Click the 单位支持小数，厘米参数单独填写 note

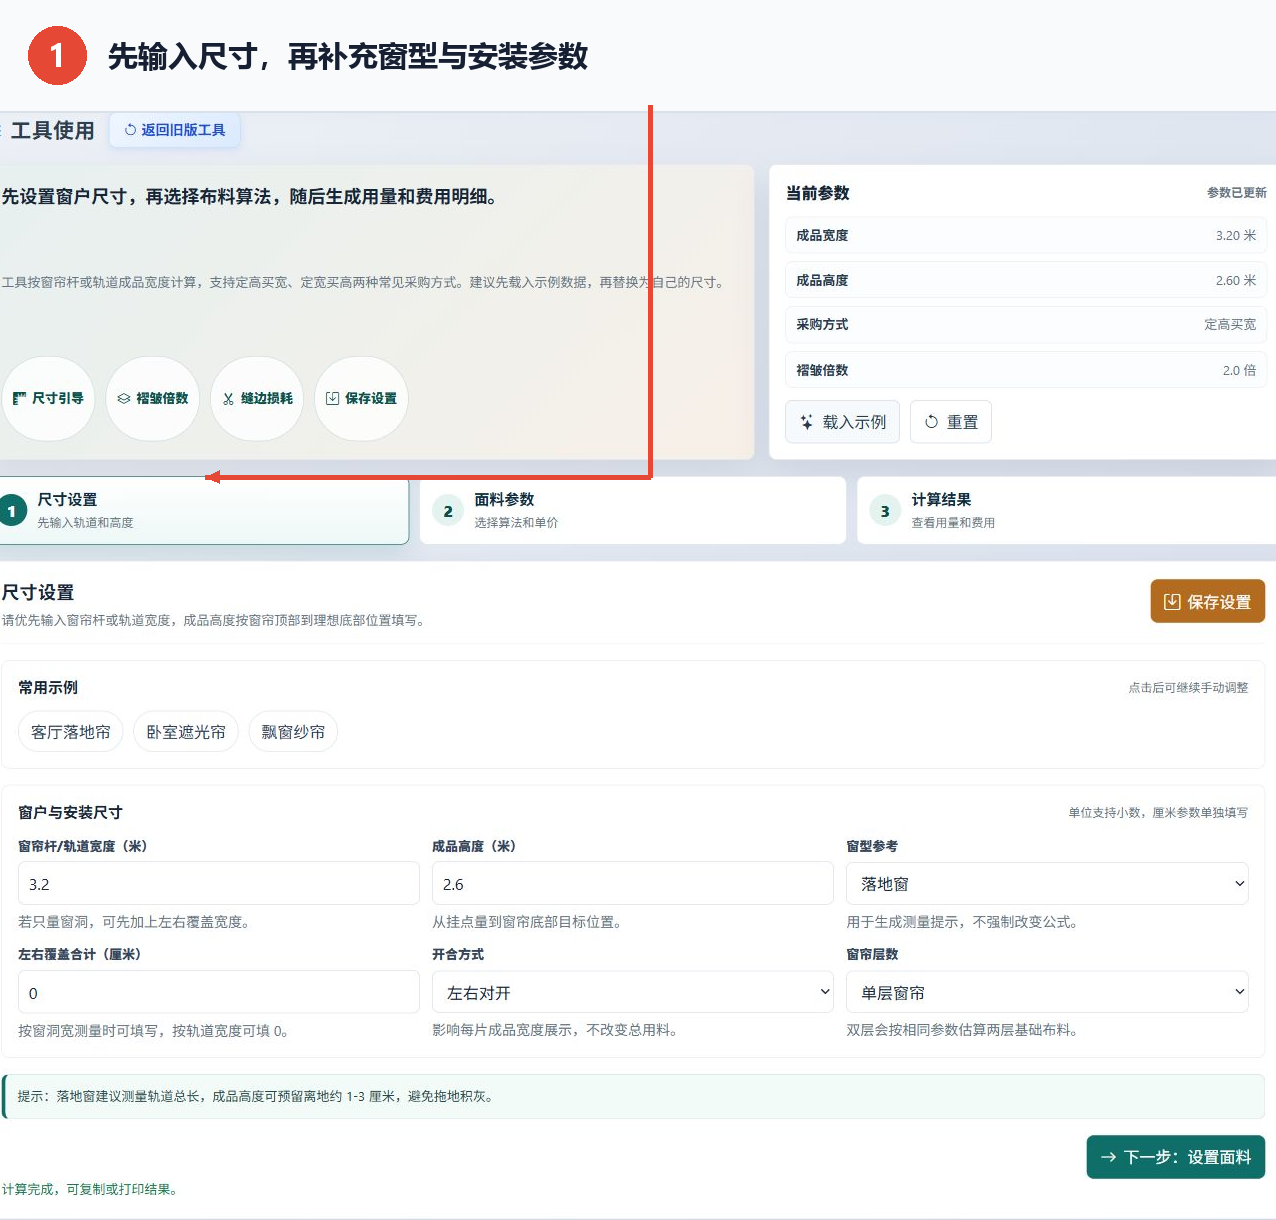click(1158, 813)
